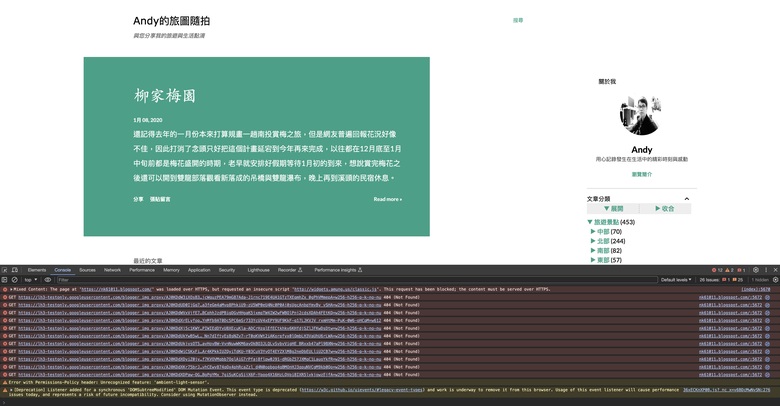
Task: Open the 柳家梅園 post title
Action: click(x=165, y=96)
